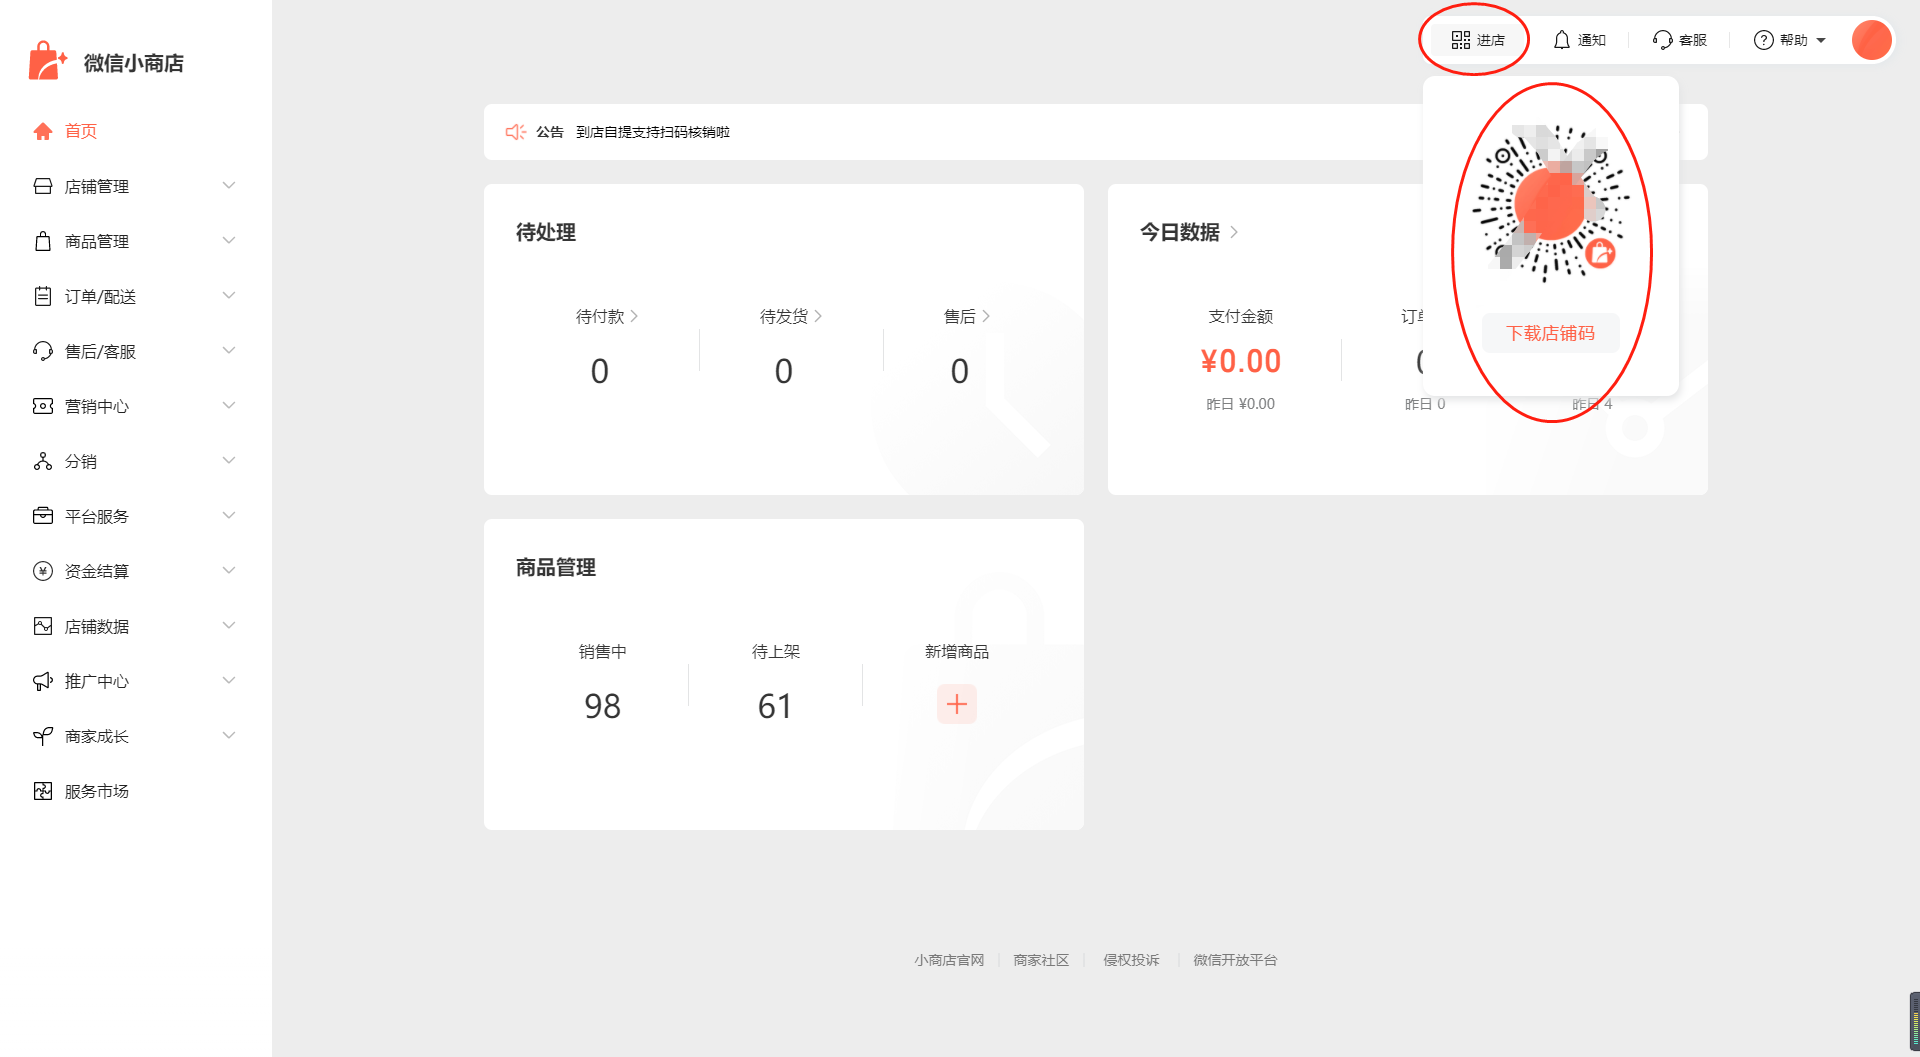Open the 待付款 pending payment link

pos(607,316)
